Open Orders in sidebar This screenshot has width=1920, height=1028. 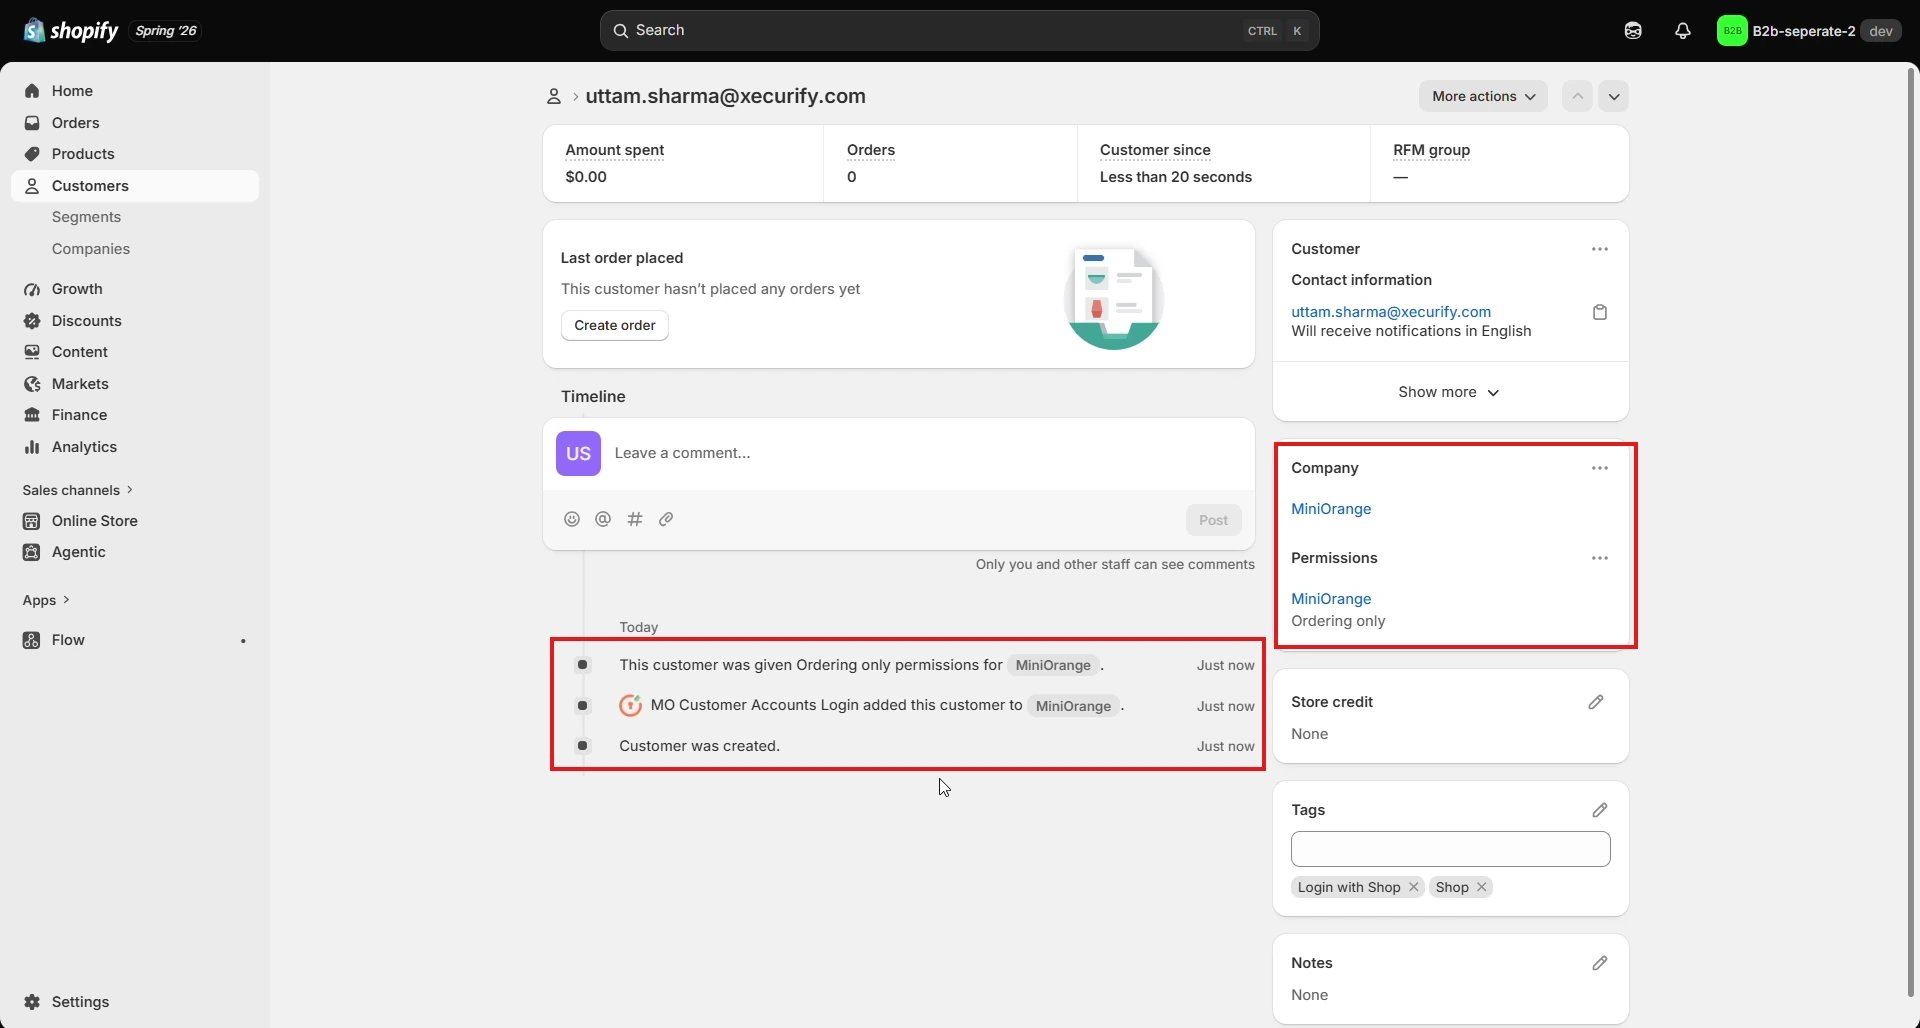click(x=135, y=123)
